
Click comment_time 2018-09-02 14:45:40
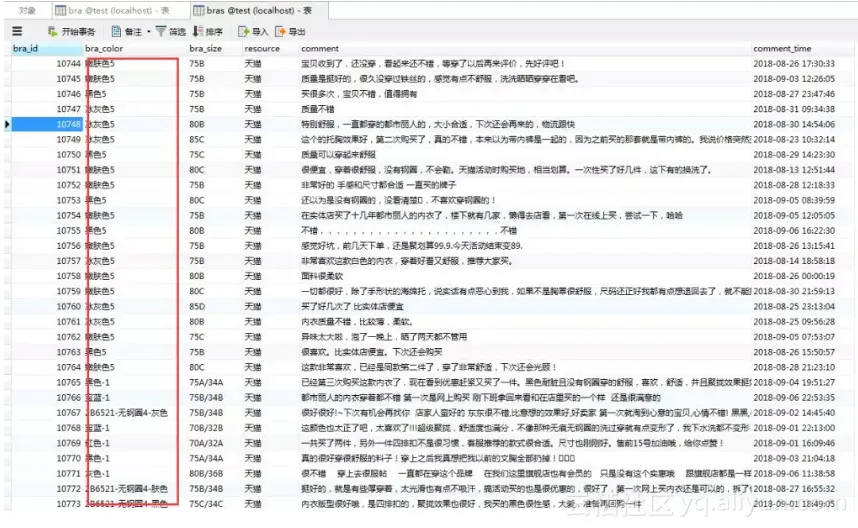pos(794,413)
